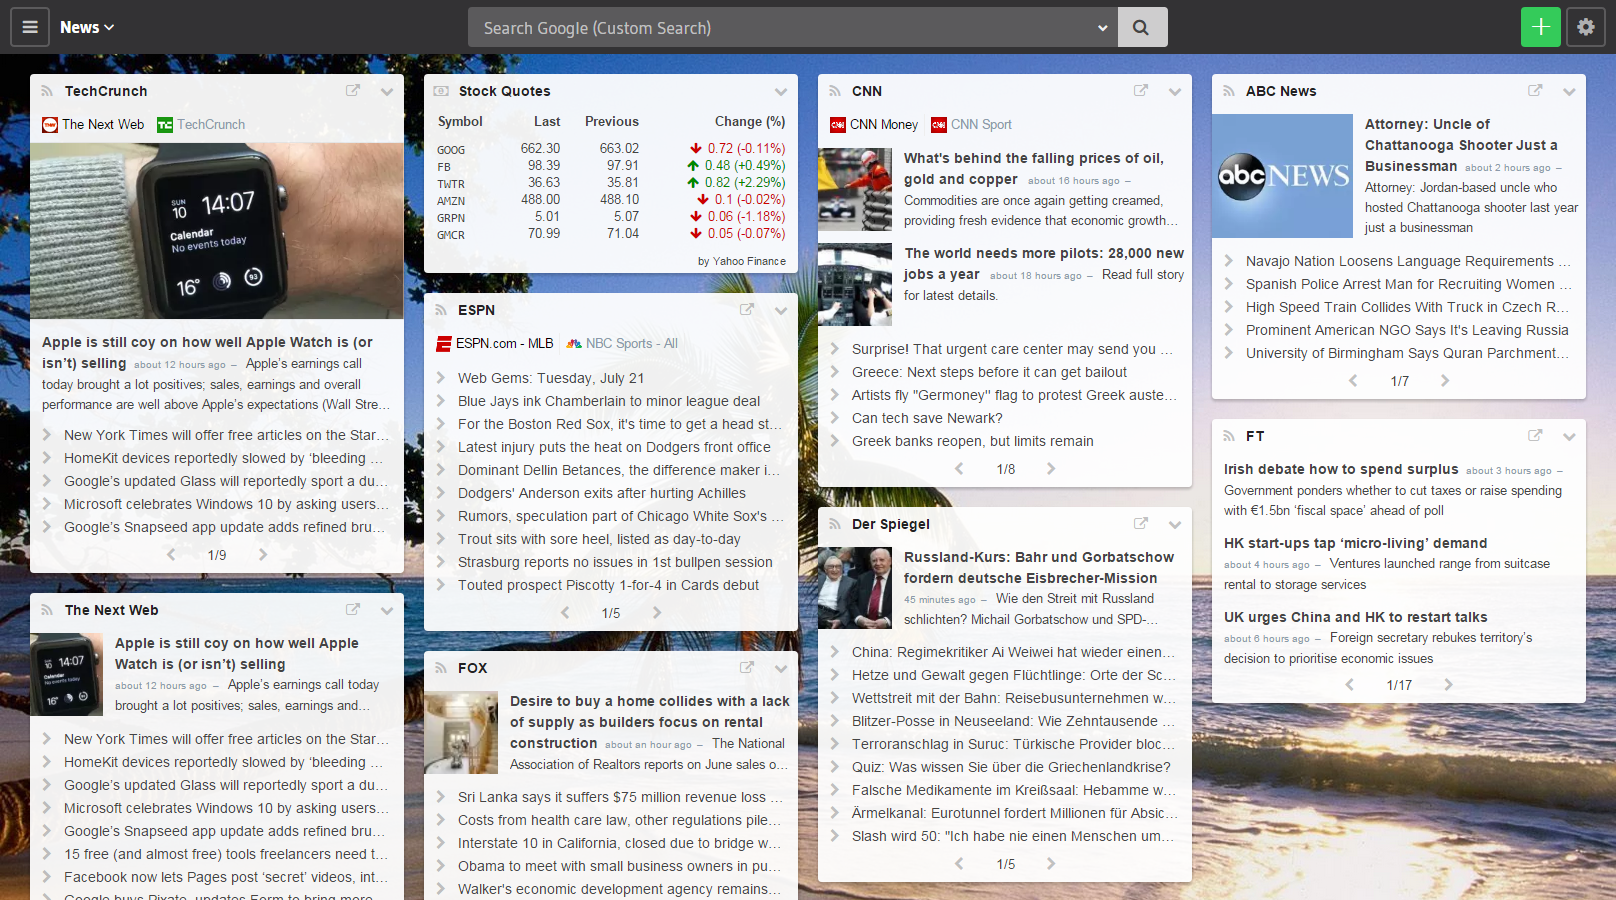The width and height of the screenshot is (1616, 900).
Task: Open settings gear icon
Action: tap(1586, 27)
